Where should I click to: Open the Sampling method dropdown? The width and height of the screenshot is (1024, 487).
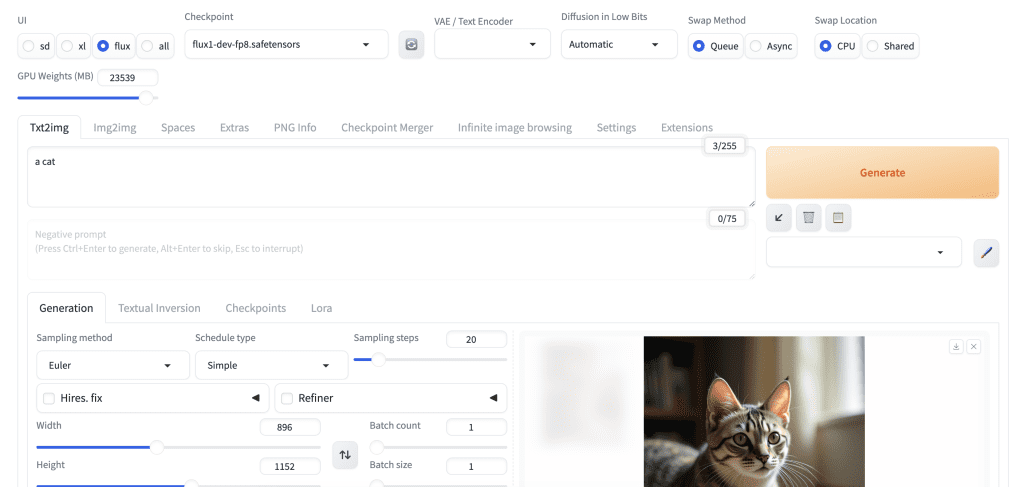pos(113,366)
